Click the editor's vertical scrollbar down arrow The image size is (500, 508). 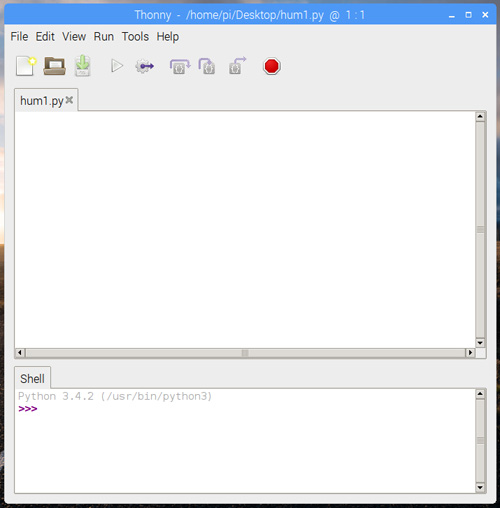point(480,343)
